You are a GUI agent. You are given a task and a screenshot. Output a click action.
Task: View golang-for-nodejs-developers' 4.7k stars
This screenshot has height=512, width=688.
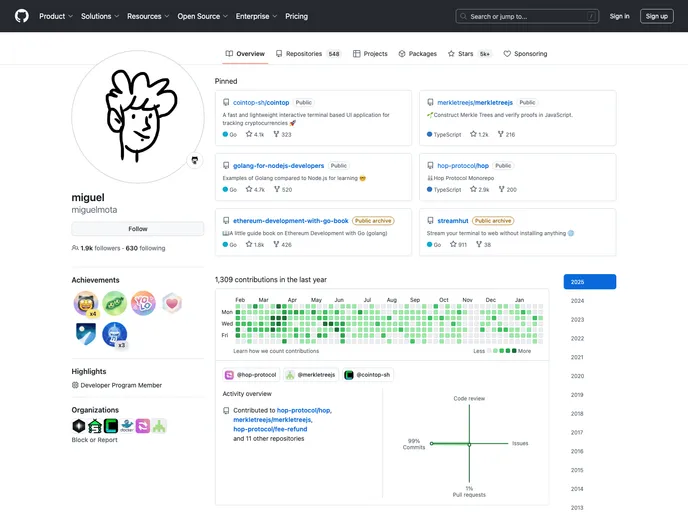point(255,190)
